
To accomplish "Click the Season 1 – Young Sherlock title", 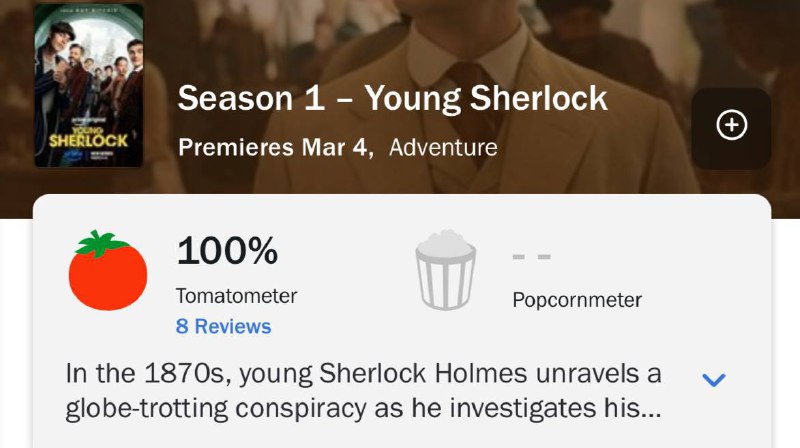I will pos(392,98).
